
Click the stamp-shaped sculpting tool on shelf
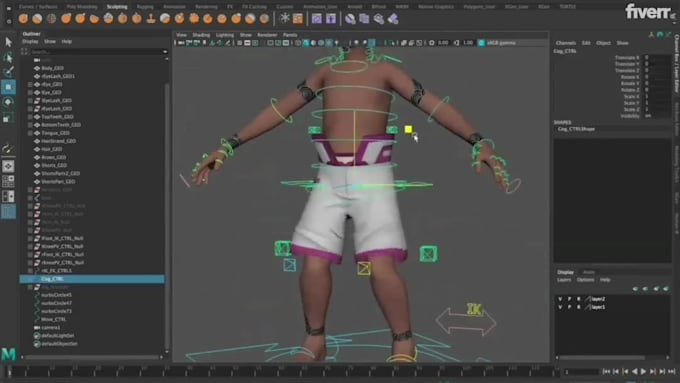[x=151, y=19]
